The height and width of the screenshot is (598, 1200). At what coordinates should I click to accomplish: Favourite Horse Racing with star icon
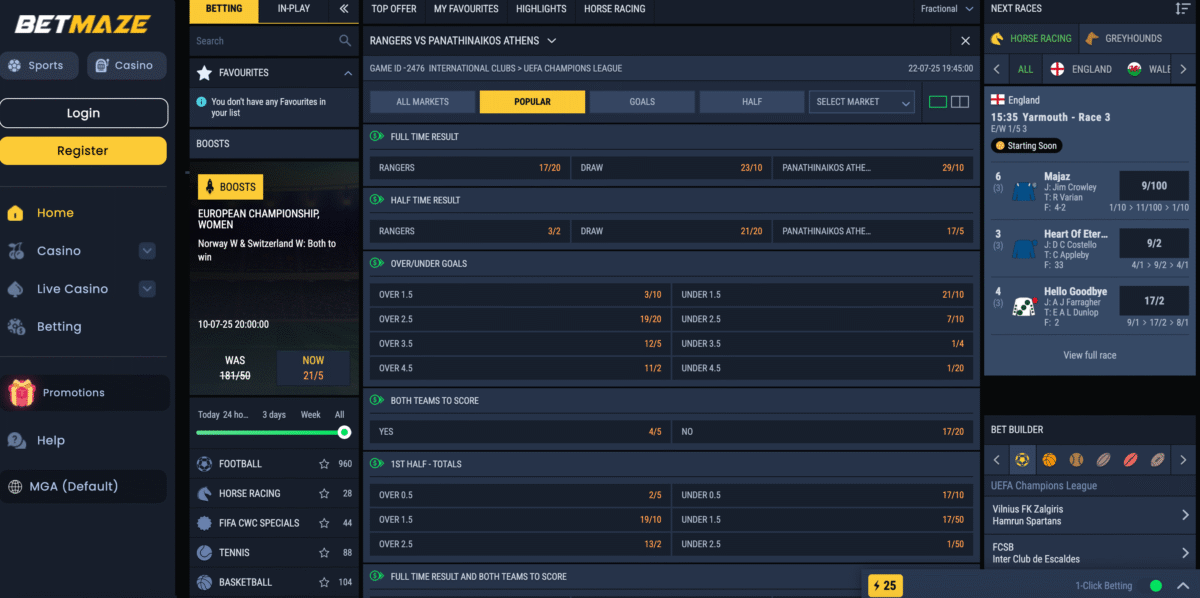[324, 494]
